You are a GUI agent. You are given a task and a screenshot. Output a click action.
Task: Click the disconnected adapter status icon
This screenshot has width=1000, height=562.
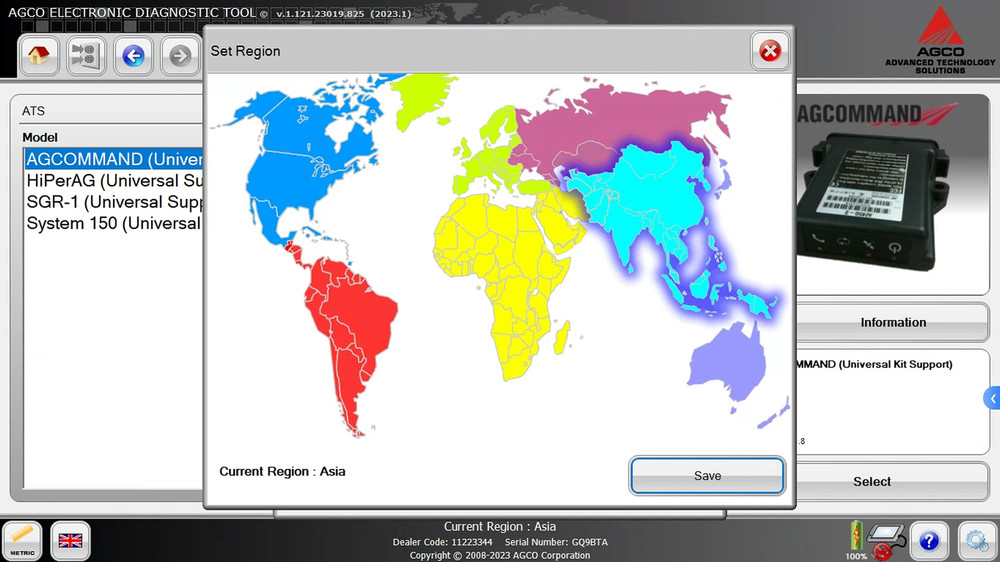883,539
